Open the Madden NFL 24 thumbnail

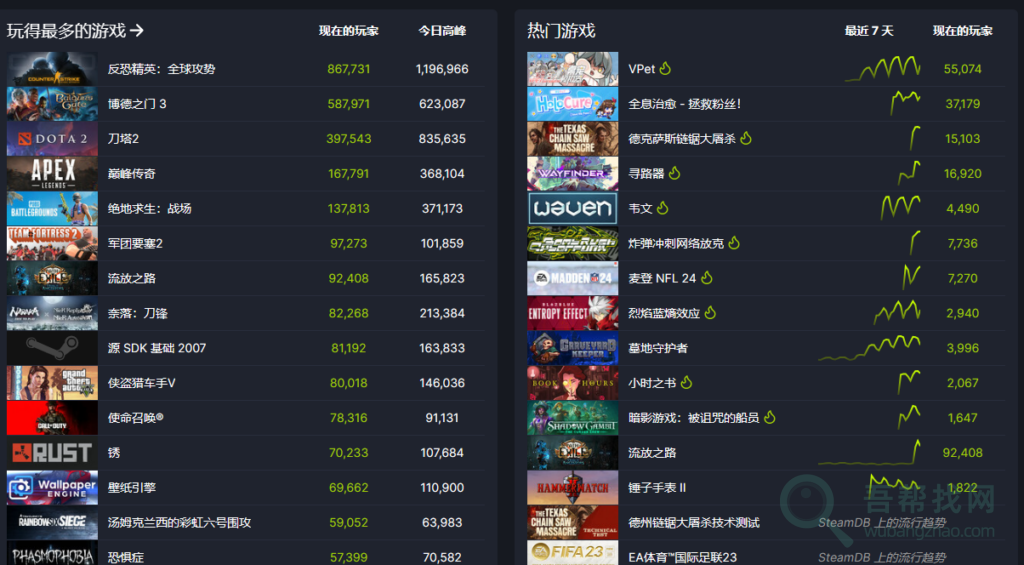coord(573,278)
